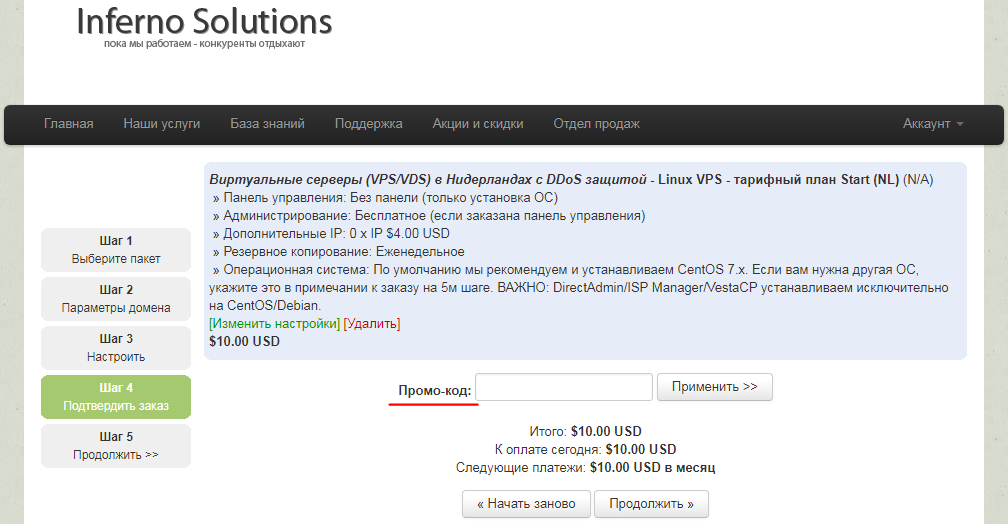Select Шаг 3 Настроить step
Image resolution: width=1008 pixels, height=524 pixels.
click(116, 347)
